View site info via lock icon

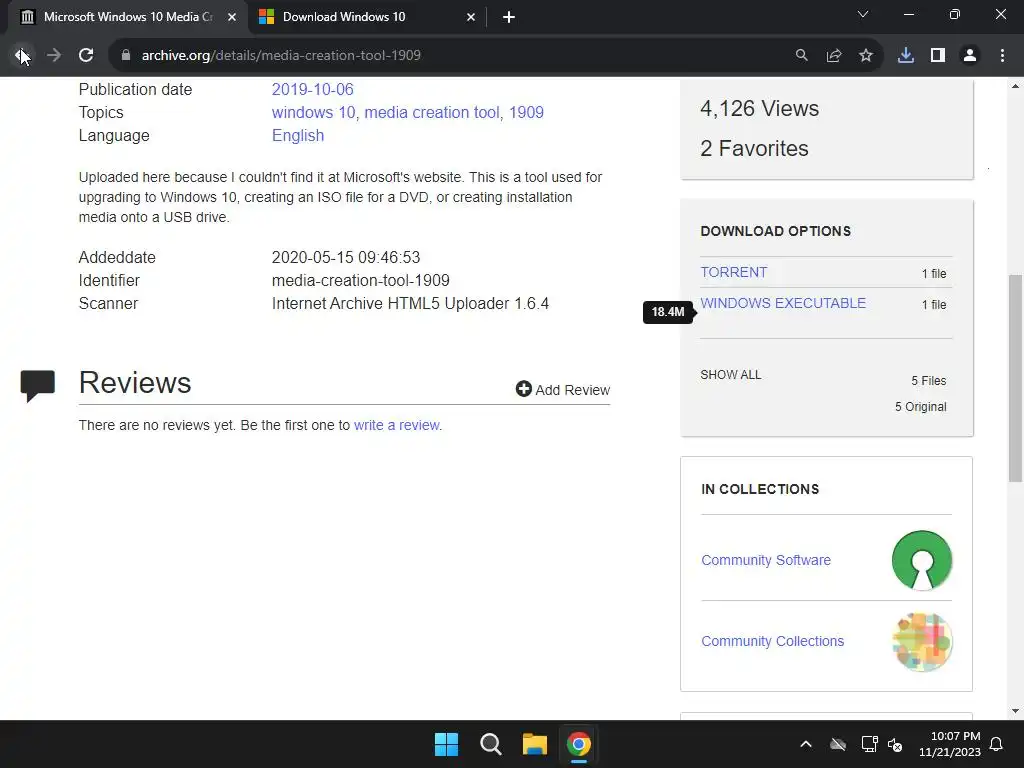pyautogui.click(x=126, y=56)
